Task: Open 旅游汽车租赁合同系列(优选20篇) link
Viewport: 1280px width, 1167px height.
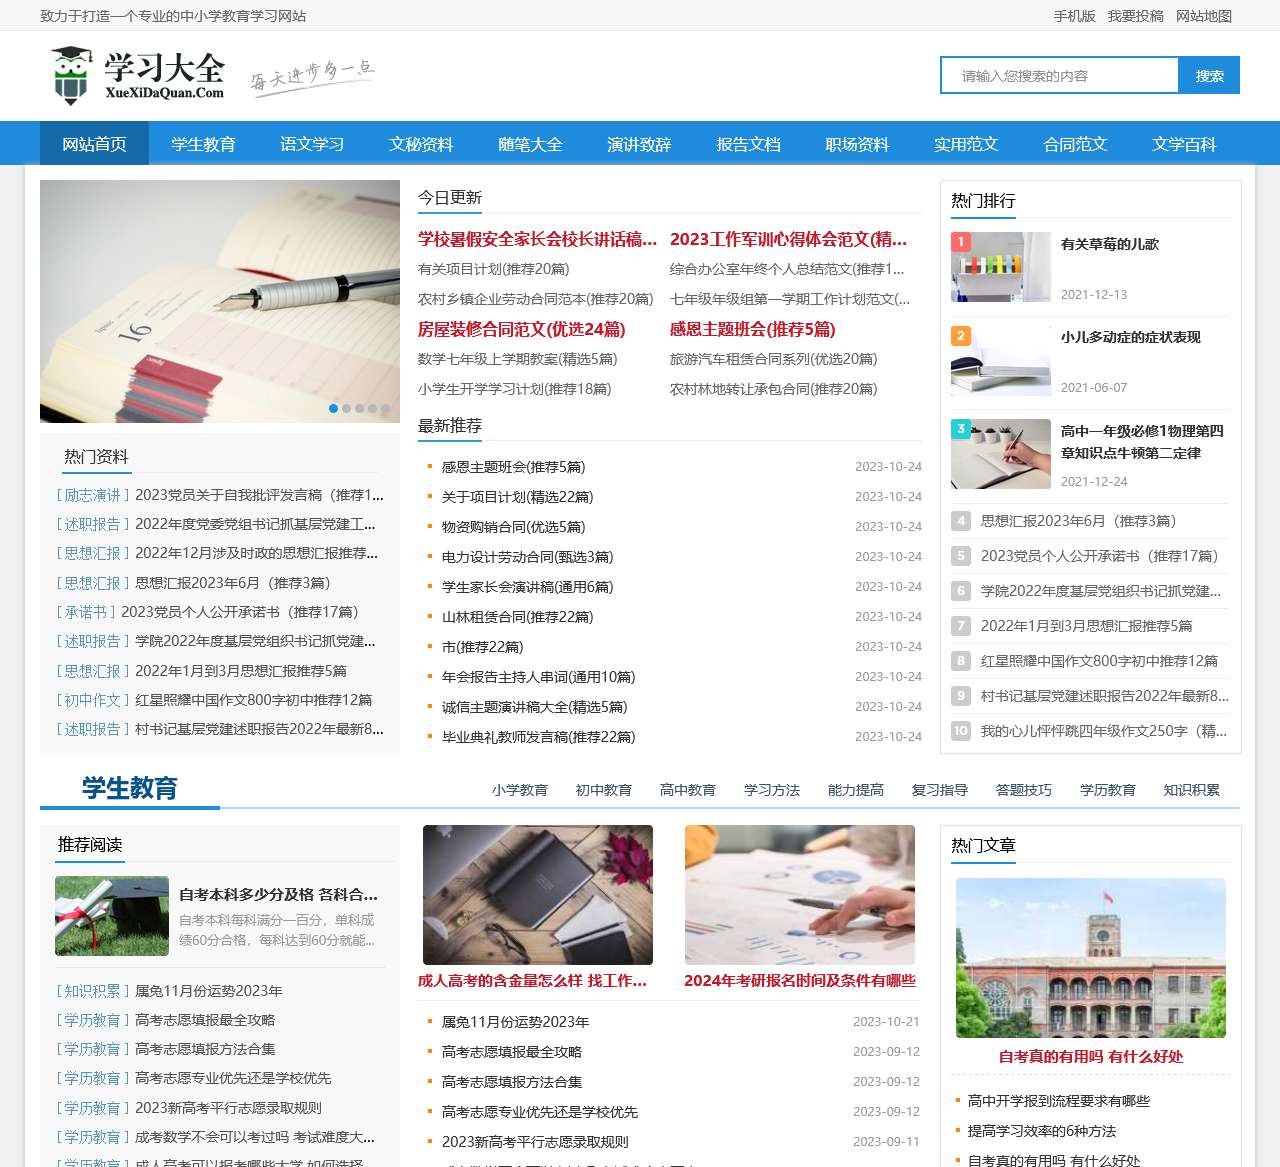Action: coord(774,359)
